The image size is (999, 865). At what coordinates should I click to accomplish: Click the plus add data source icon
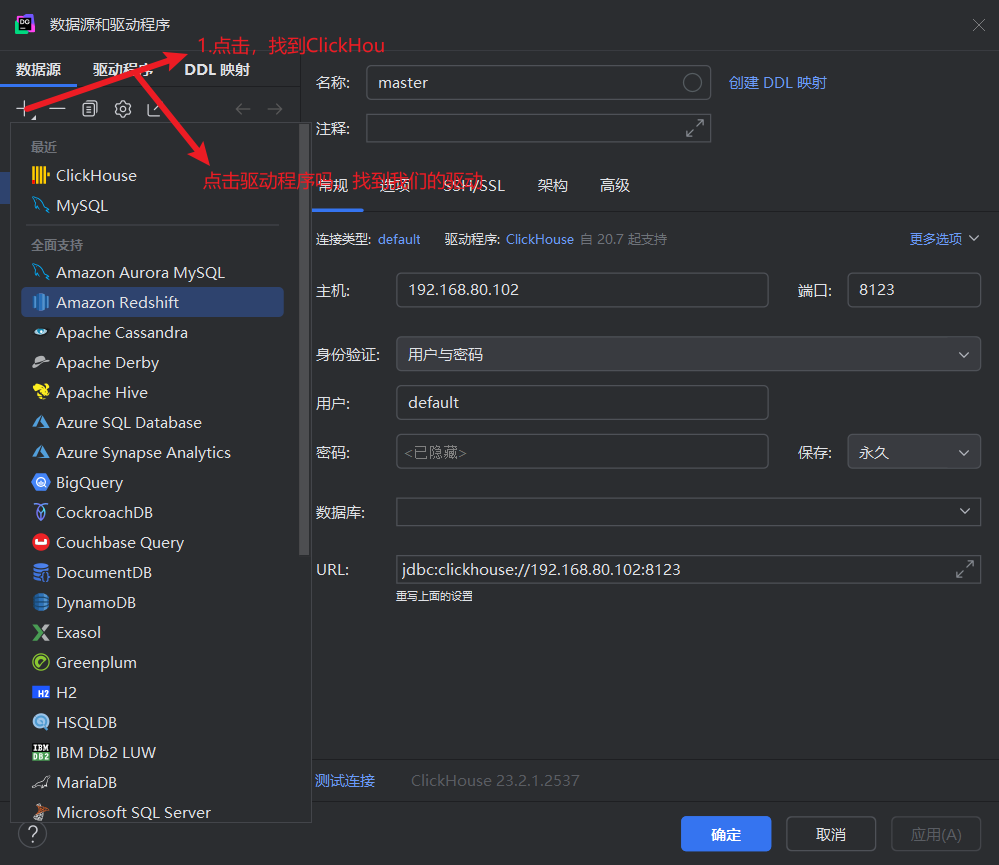tap(24, 109)
